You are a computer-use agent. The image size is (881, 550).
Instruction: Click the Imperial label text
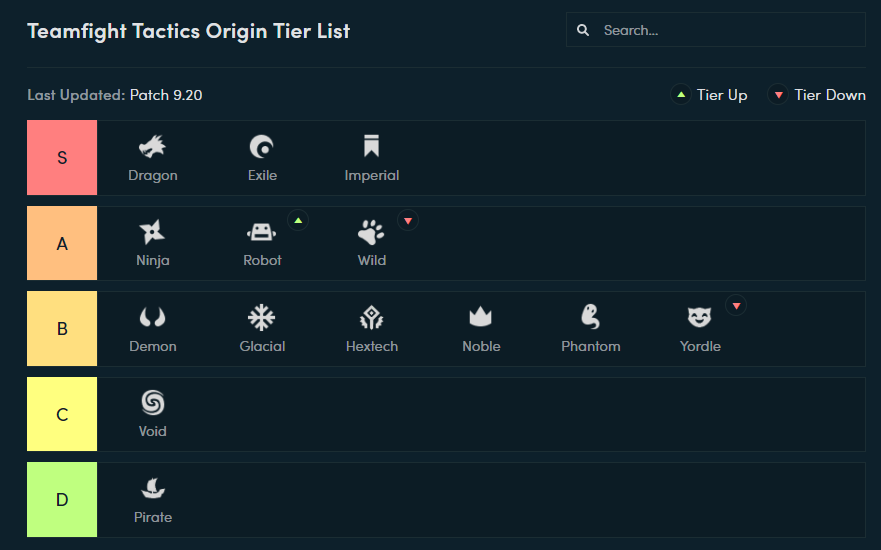coord(372,176)
